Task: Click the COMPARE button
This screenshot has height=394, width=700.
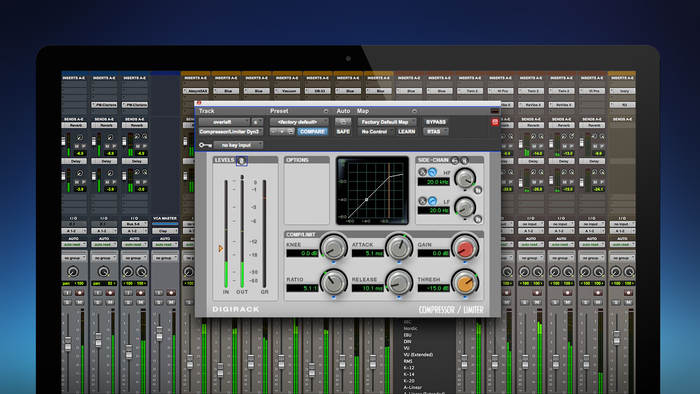Action: (312, 132)
